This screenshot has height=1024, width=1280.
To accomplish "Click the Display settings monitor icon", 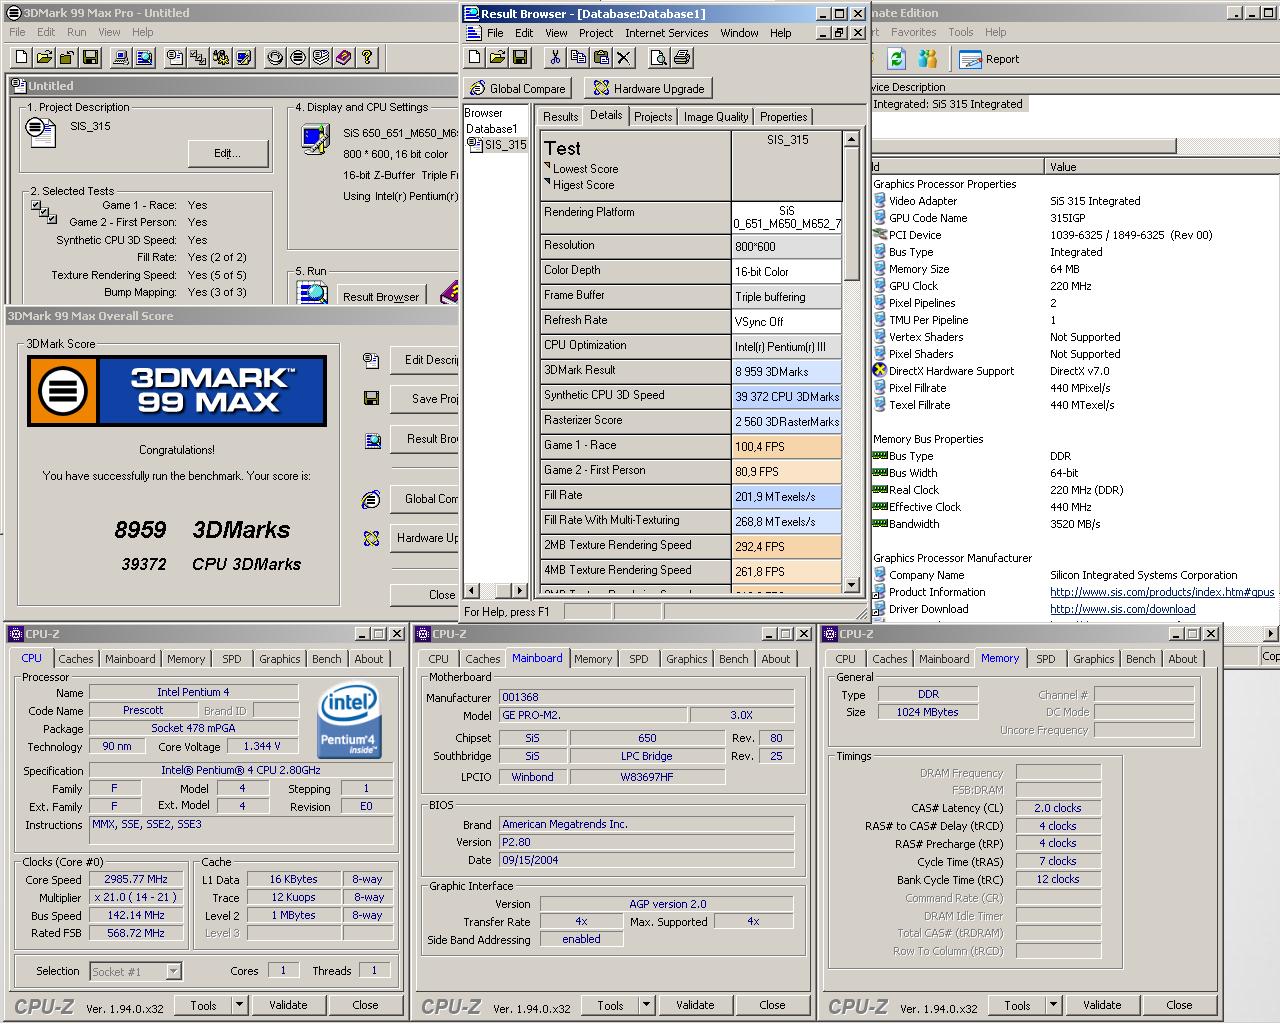I will [x=315, y=139].
